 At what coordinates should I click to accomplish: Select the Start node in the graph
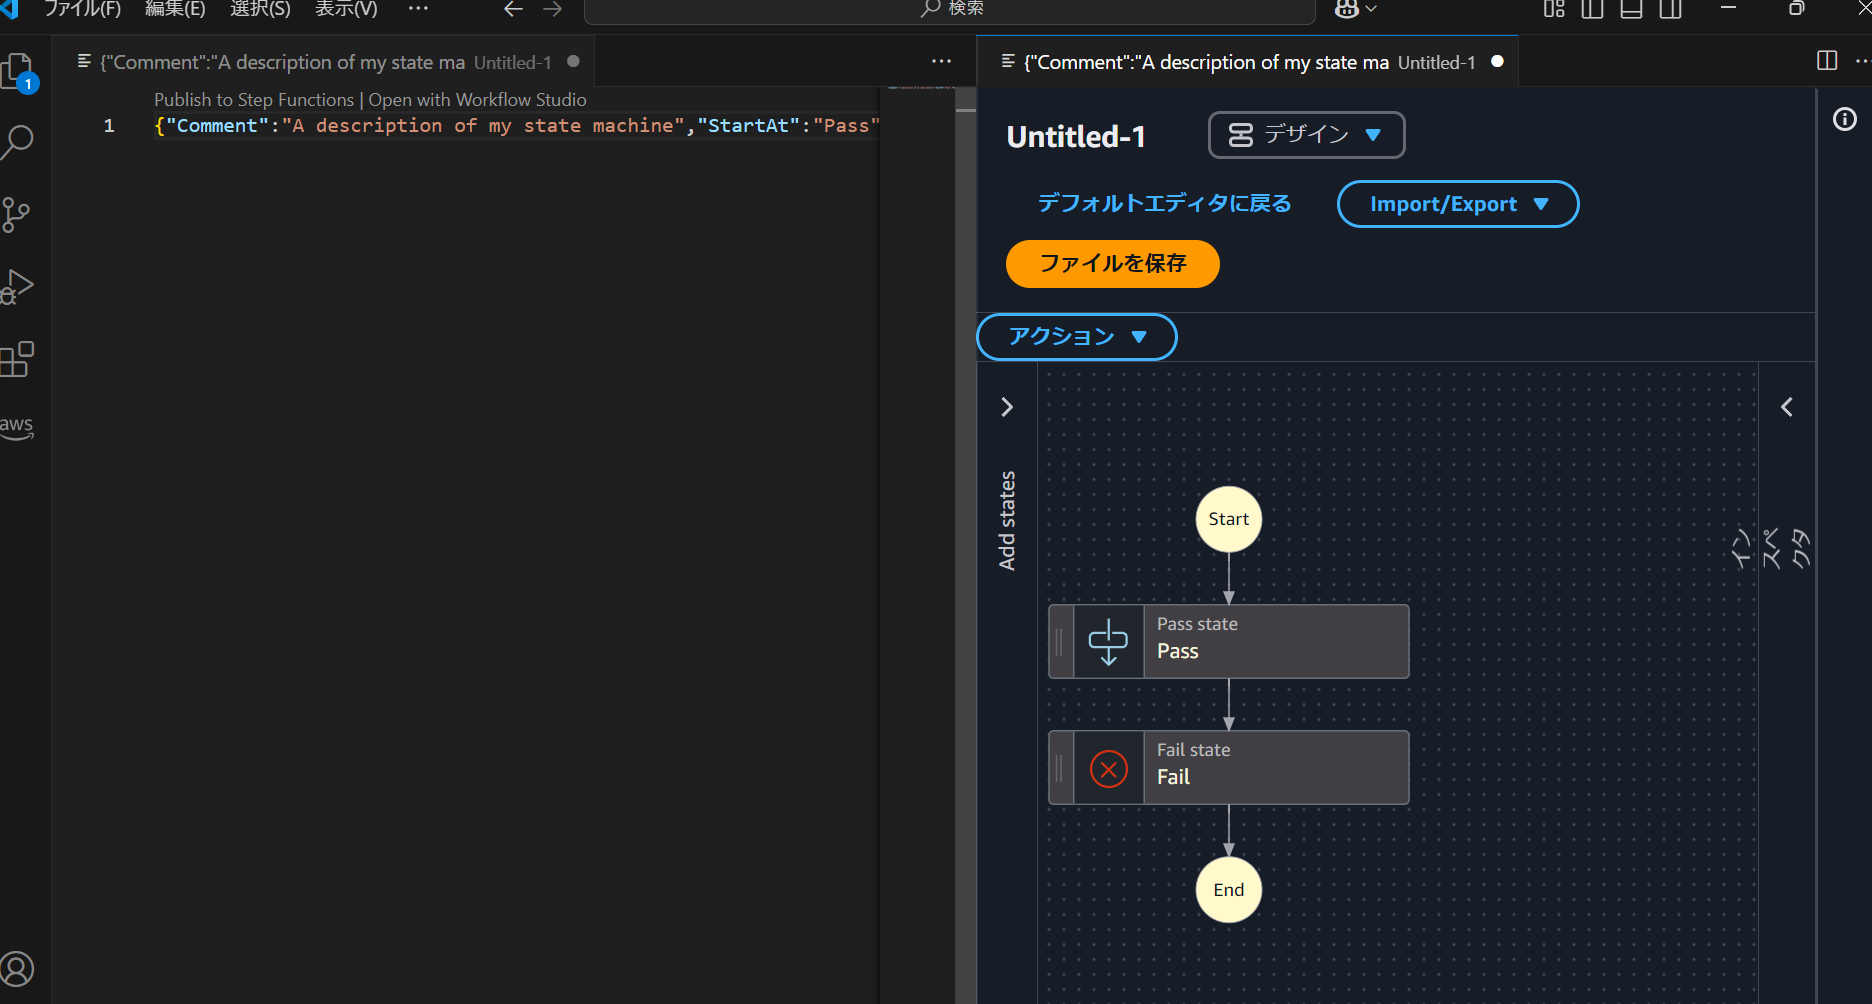pos(1229,519)
